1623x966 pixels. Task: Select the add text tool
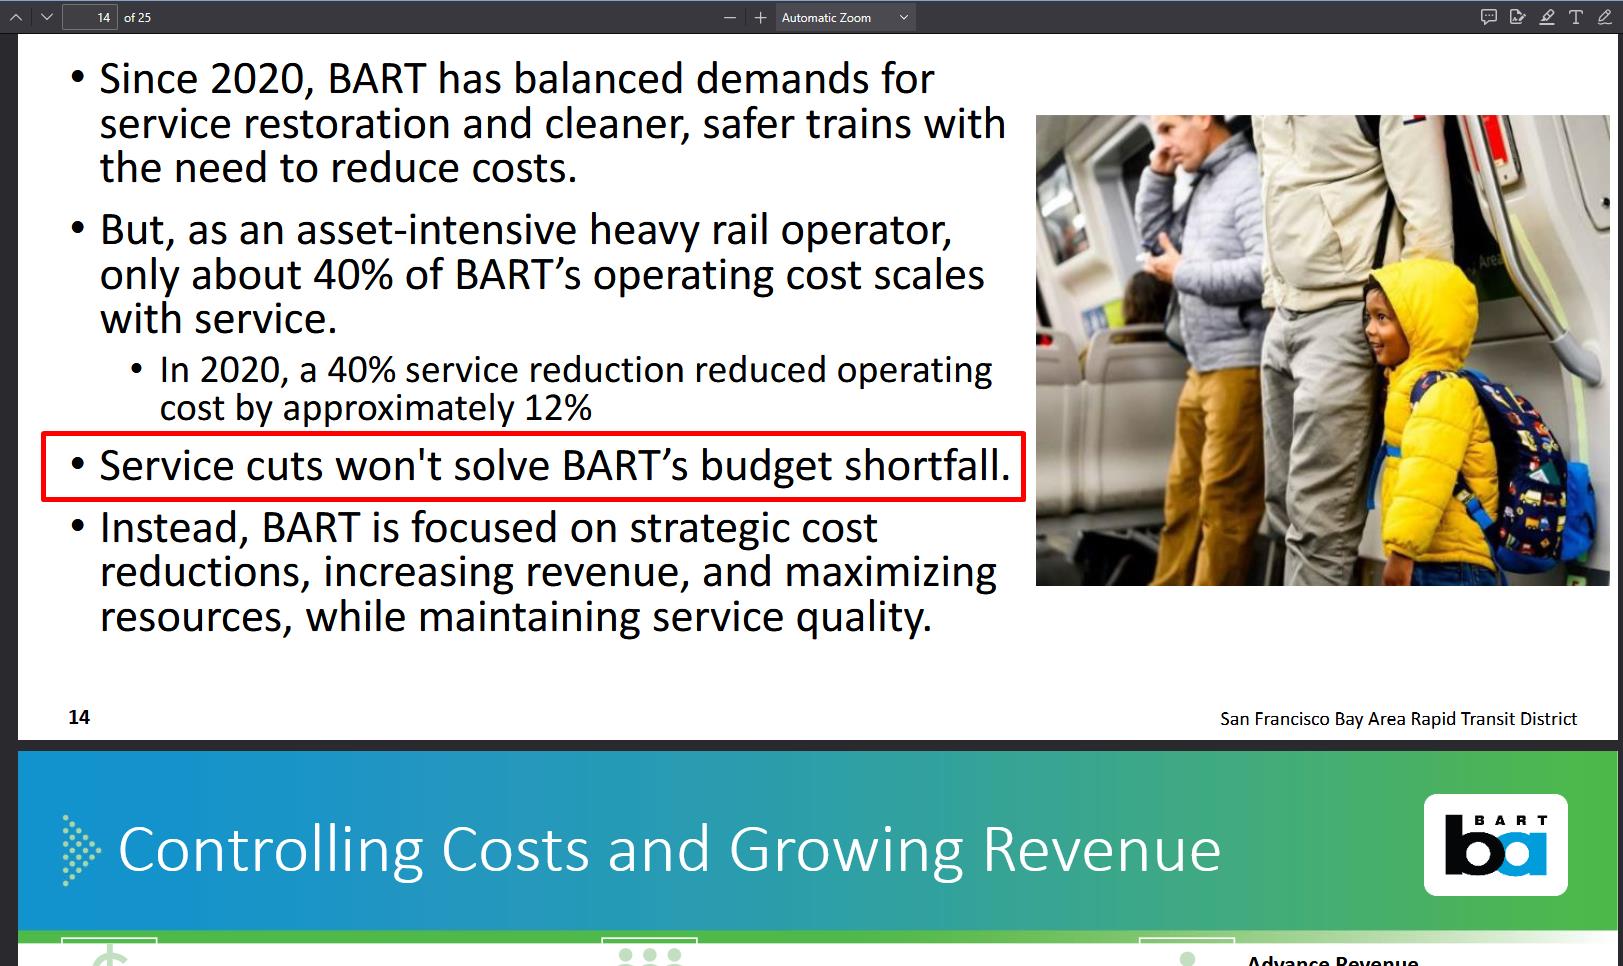coord(1576,17)
